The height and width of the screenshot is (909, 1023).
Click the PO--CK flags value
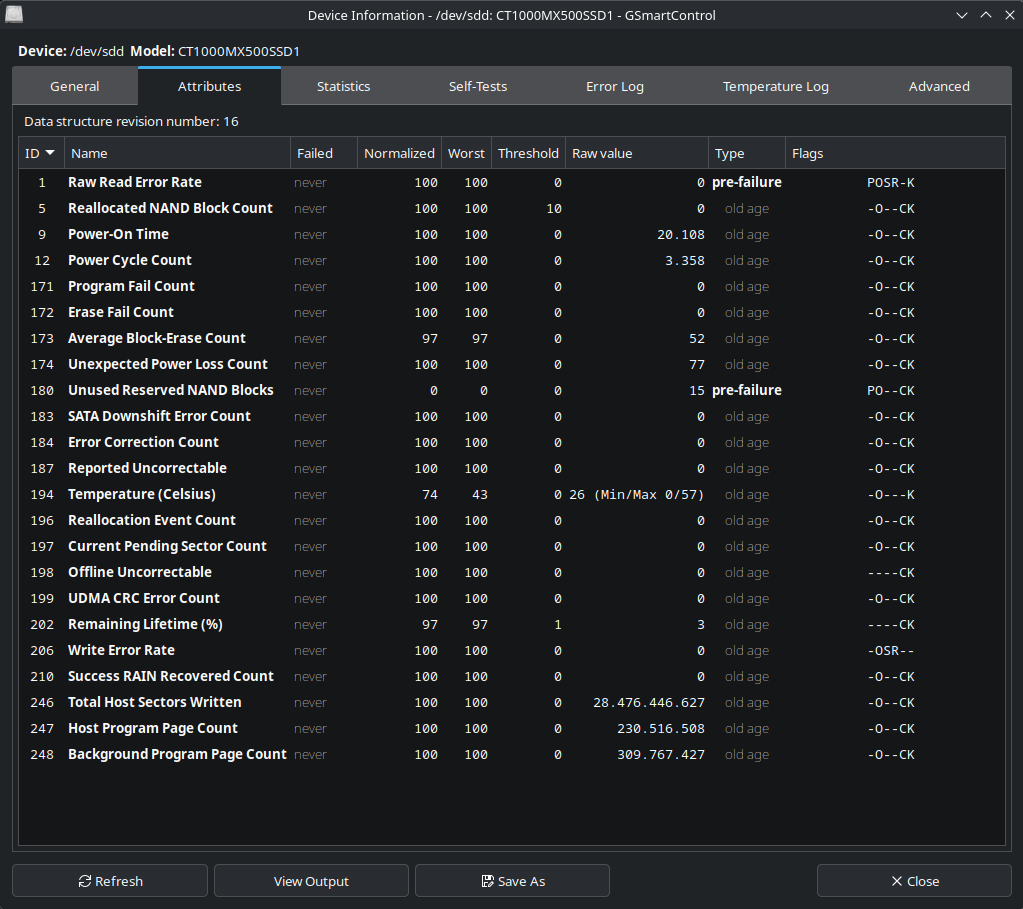(x=891, y=391)
